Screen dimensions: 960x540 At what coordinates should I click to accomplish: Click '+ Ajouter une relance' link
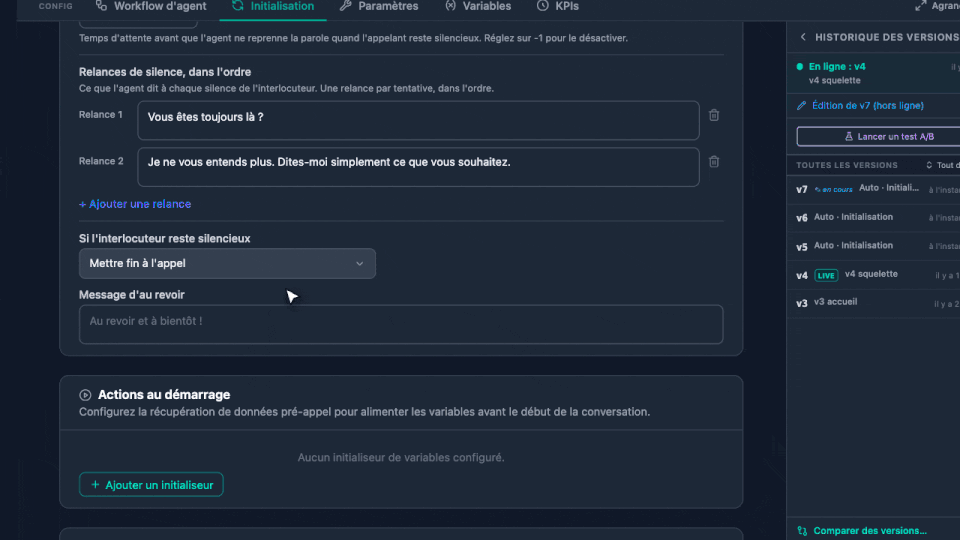pos(135,204)
